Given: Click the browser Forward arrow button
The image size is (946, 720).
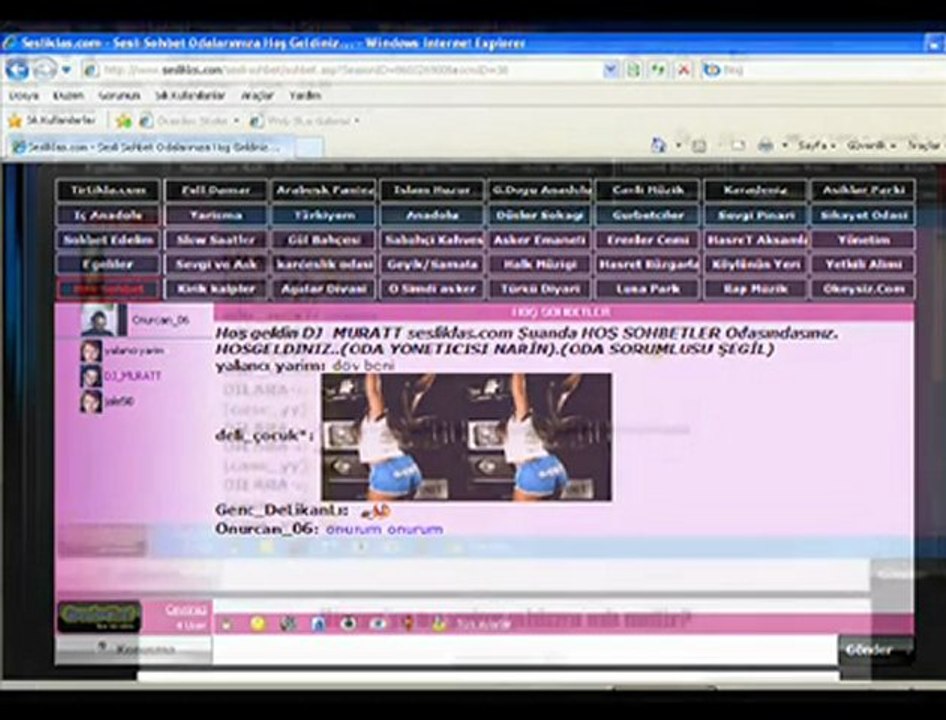Looking at the screenshot, I should pyautogui.click(x=45, y=70).
